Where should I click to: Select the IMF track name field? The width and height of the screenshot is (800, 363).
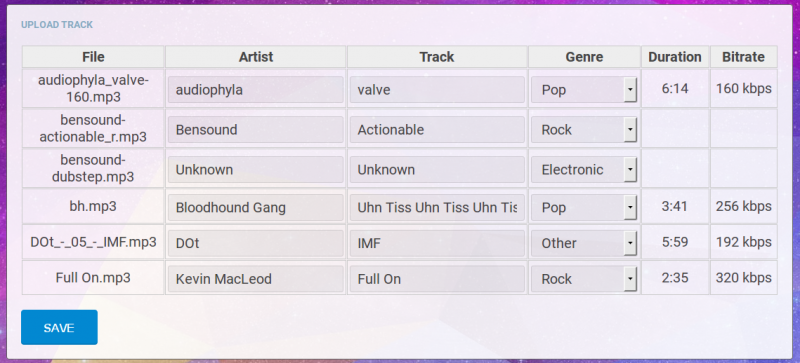[x=437, y=243]
